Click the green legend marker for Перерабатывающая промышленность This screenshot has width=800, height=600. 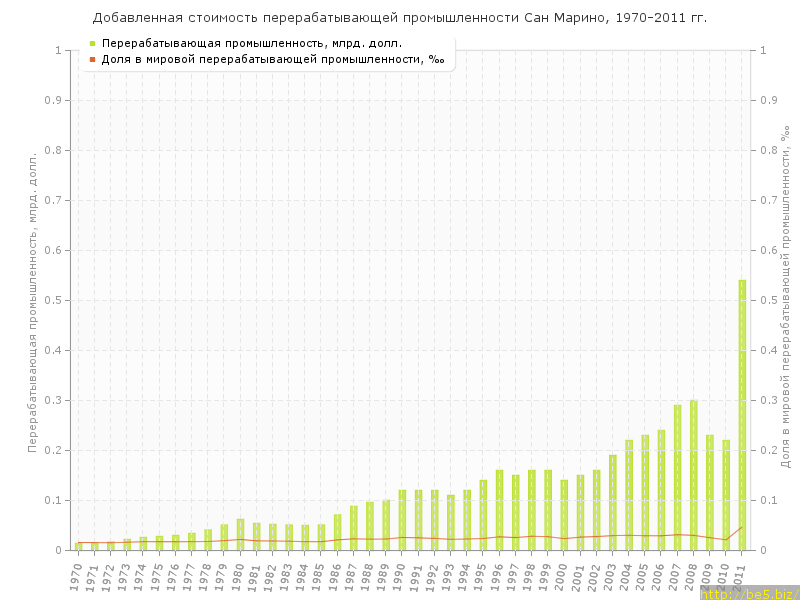(92, 43)
